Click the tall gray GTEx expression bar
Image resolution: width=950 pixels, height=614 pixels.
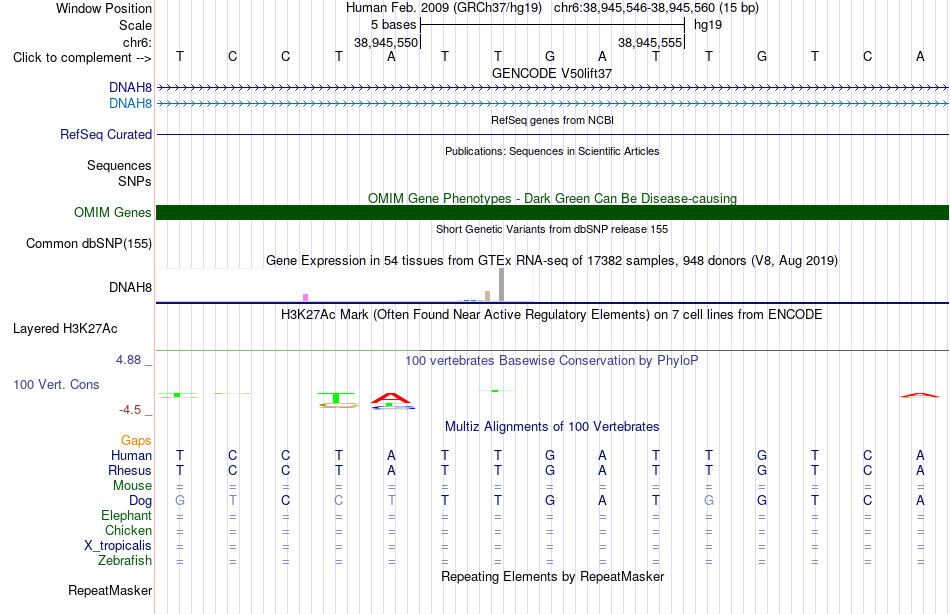pyautogui.click(x=502, y=284)
